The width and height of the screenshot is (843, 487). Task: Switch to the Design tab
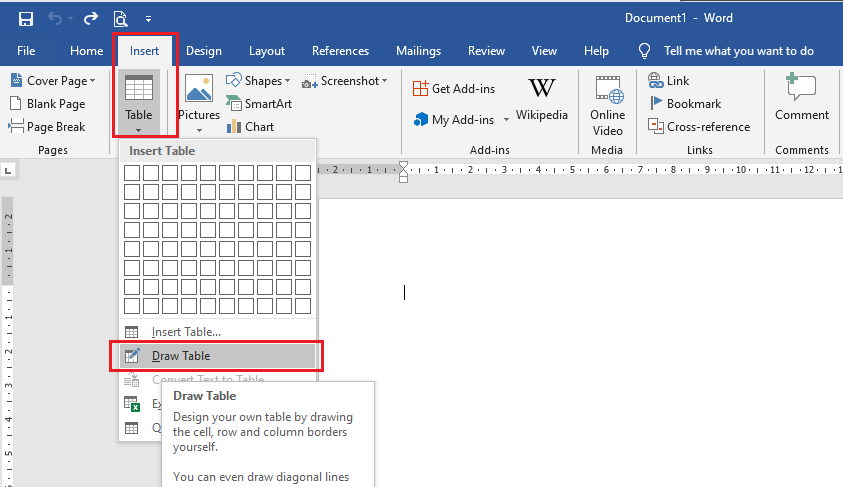[204, 51]
